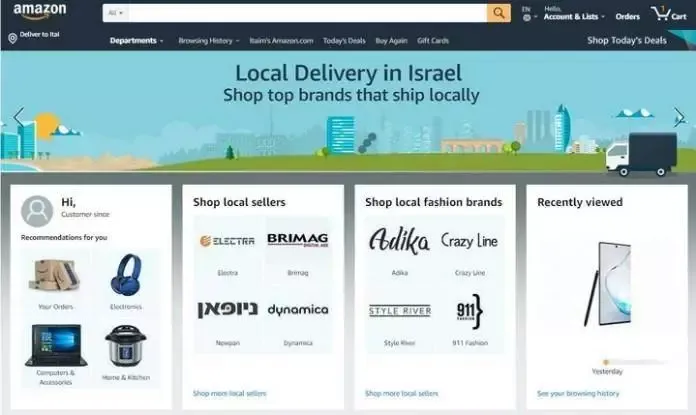Screen dimensions: 696x415
Task: Open Today's Deals in the nav bar
Action: pyautogui.click(x=344, y=41)
